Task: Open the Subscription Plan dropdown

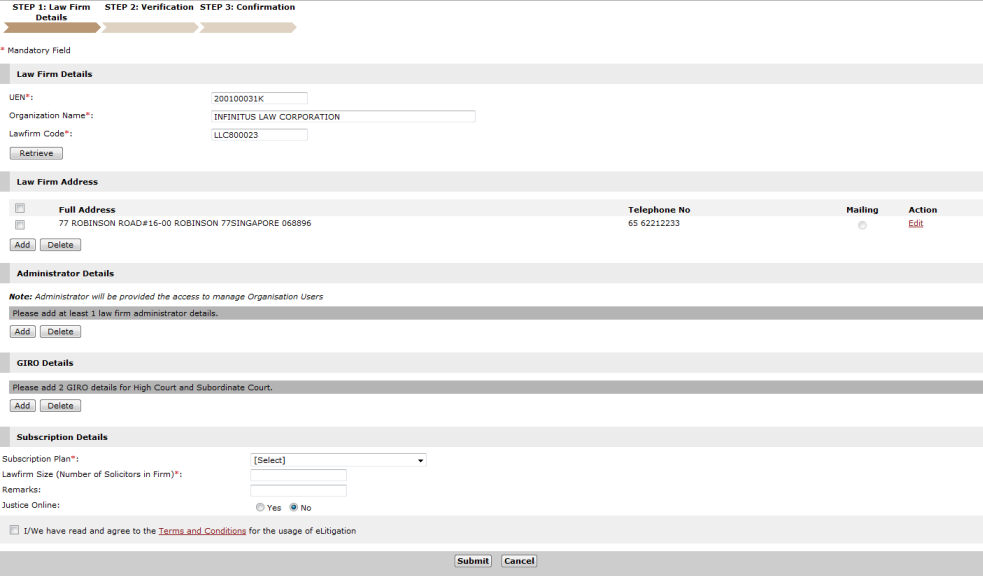Action: point(338,460)
